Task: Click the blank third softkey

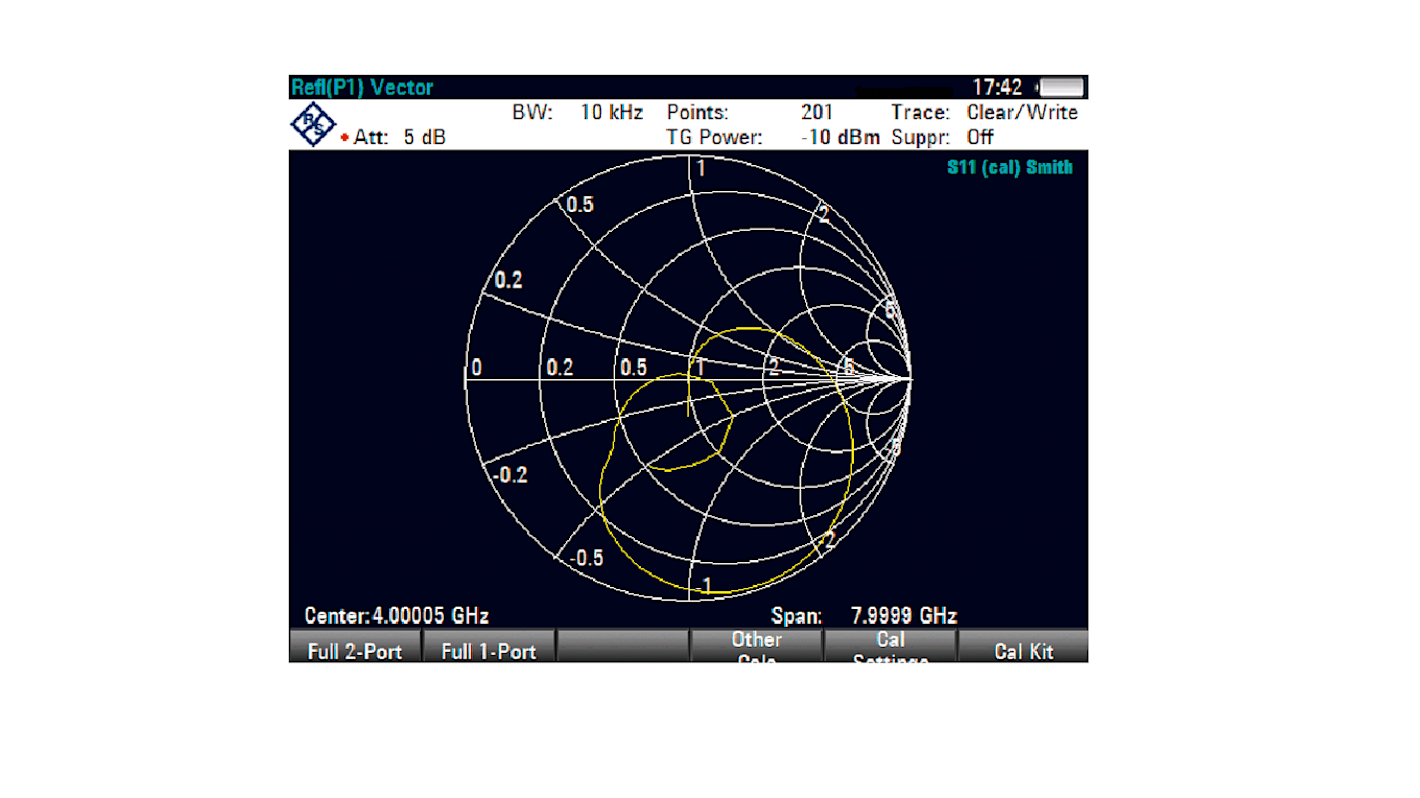Action: [x=622, y=646]
